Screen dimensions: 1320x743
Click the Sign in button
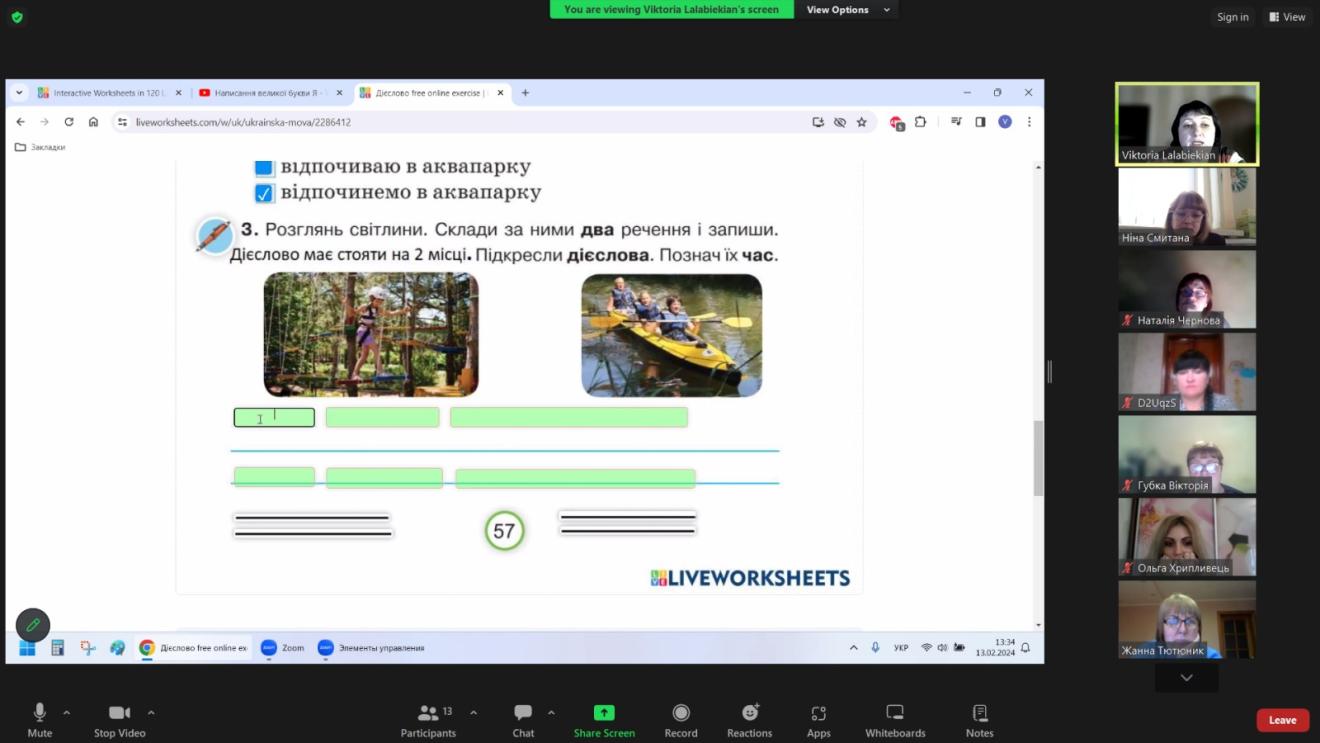(1232, 17)
